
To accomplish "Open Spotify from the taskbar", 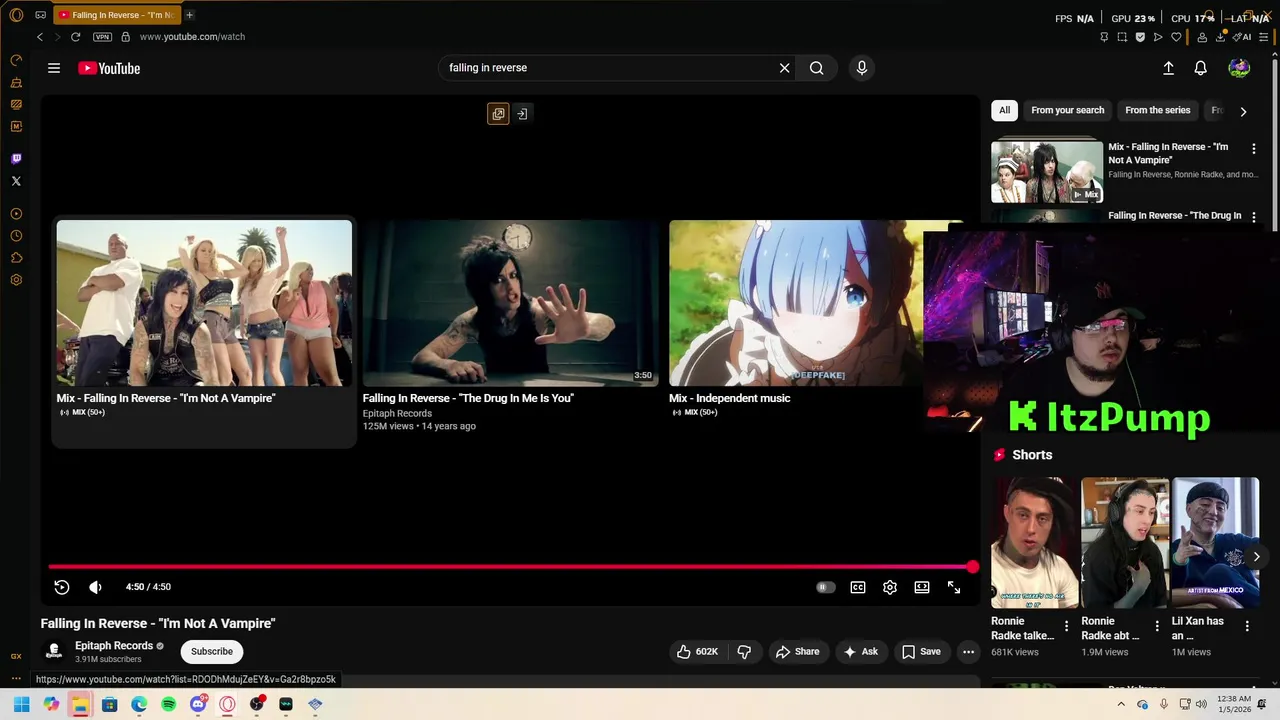I will click(x=168, y=704).
